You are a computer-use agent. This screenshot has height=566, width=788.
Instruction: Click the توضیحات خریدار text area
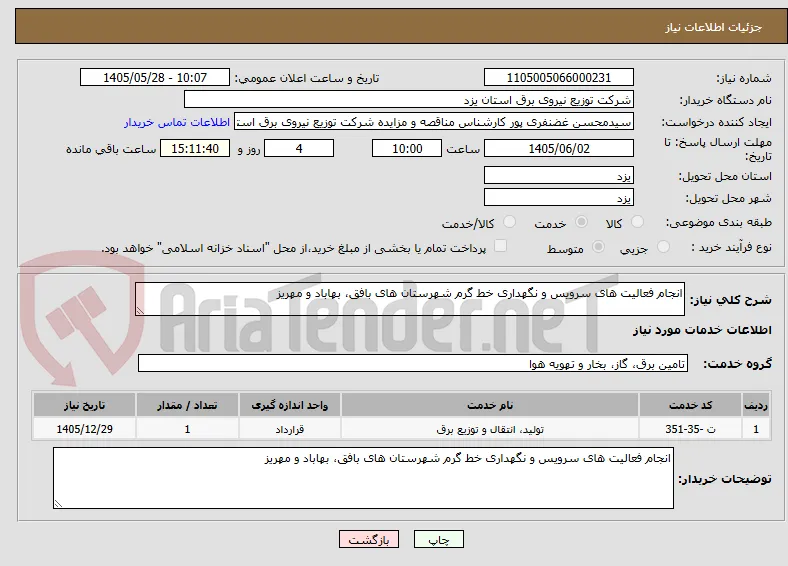363,478
